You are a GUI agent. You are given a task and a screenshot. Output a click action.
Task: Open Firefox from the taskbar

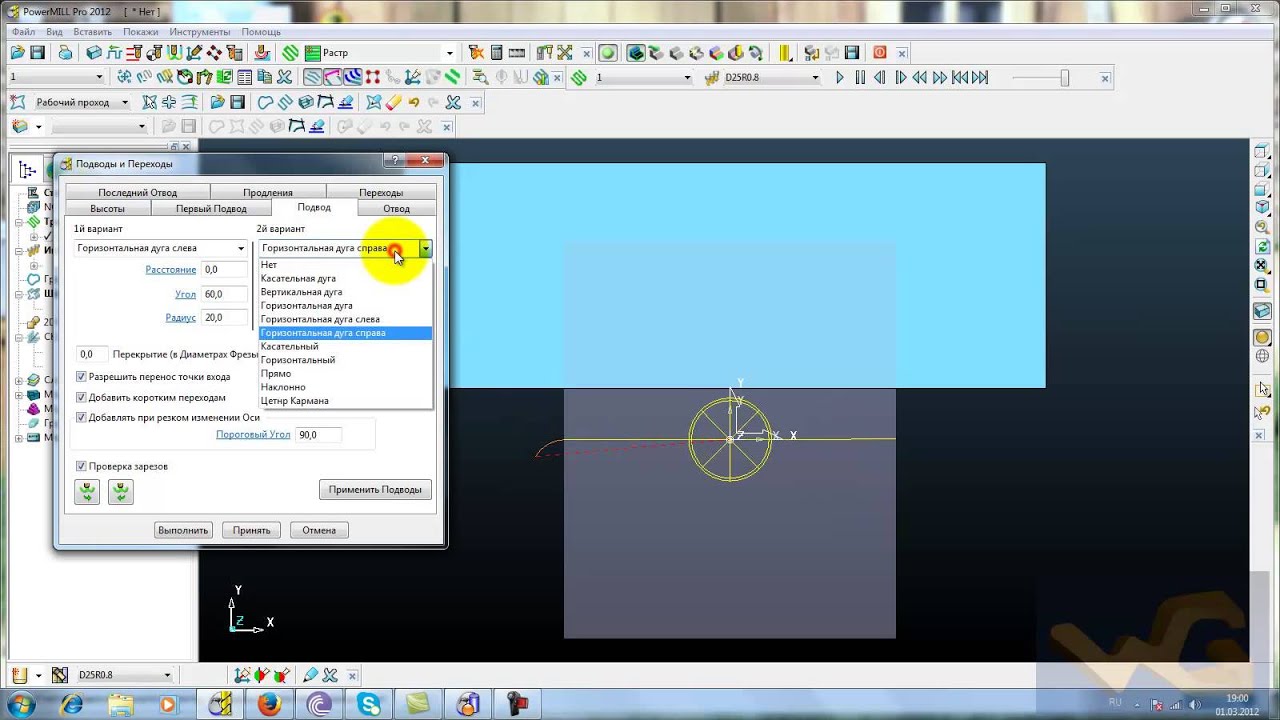[269, 705]
